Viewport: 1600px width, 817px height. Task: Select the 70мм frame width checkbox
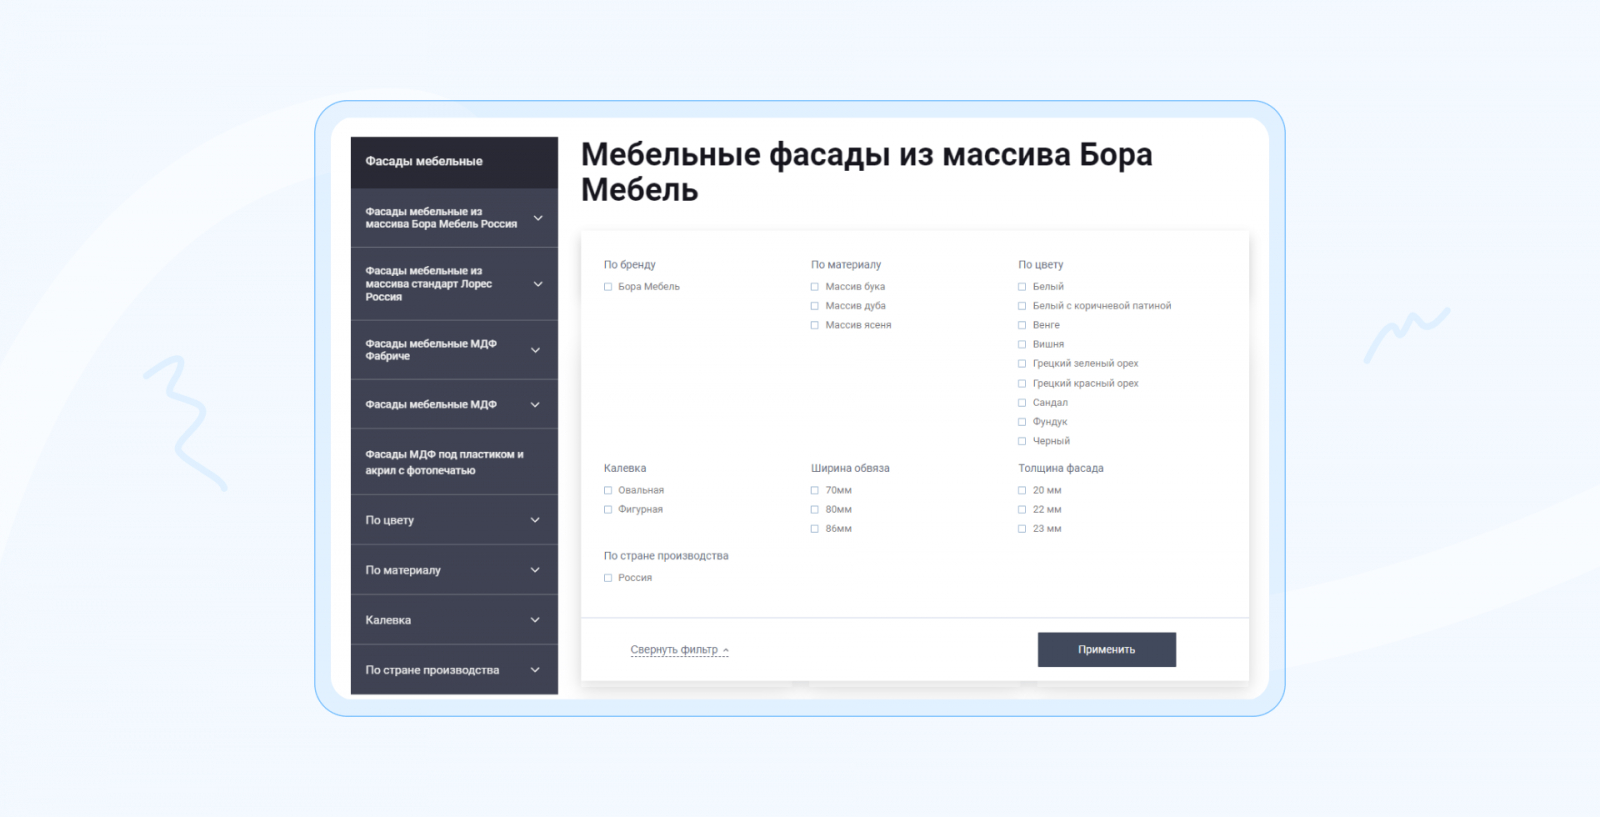(815, 491)
